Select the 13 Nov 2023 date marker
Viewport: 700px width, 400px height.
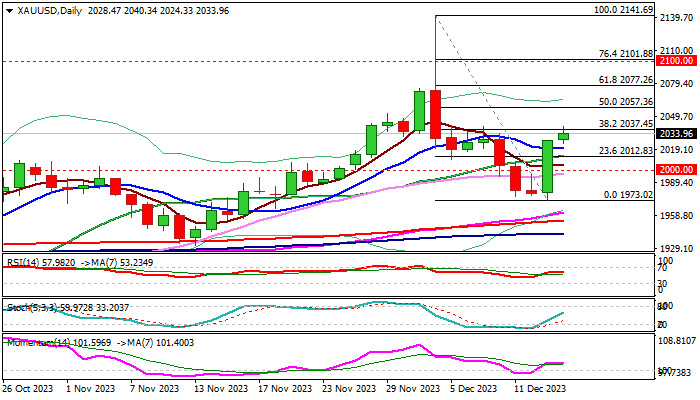tap(223, 389)
